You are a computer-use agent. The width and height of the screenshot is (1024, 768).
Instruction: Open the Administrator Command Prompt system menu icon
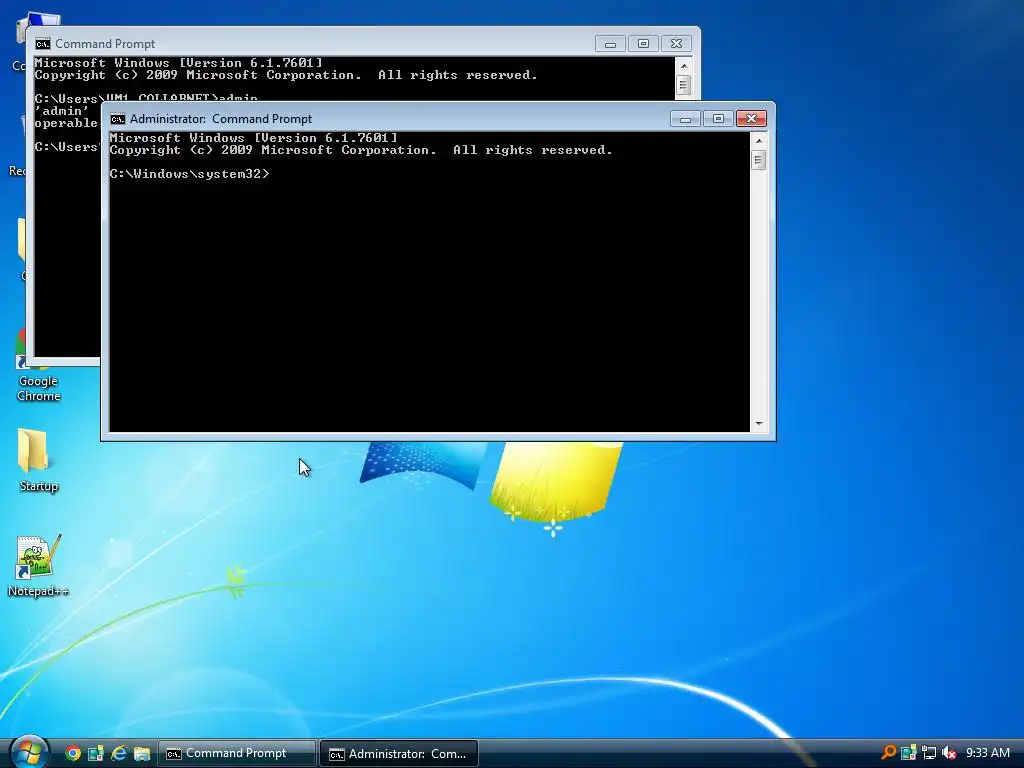pyautogui.click(x=118, y=119)
